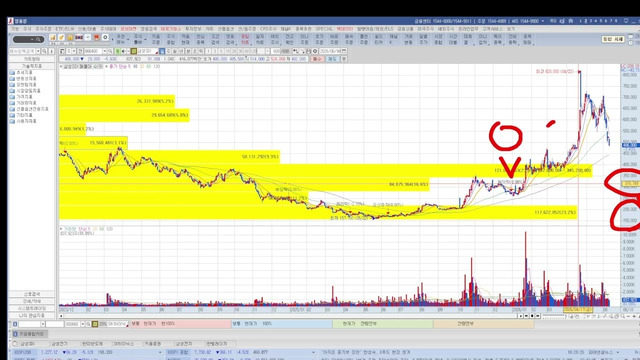Click the round gear icon in the top toolbar

coord(105,38)
